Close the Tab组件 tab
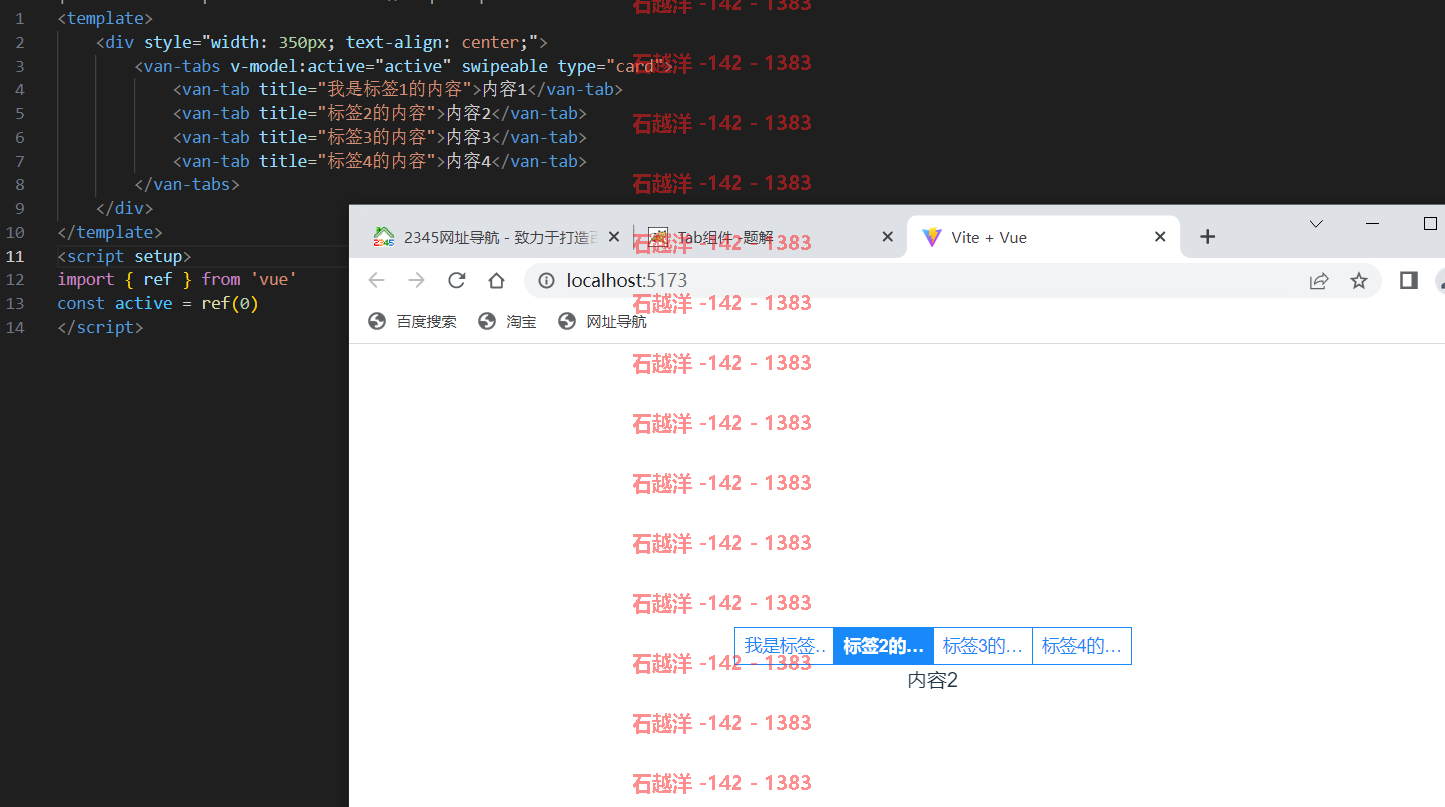This screenshot has height=807, width=1445. click(887, 237)
